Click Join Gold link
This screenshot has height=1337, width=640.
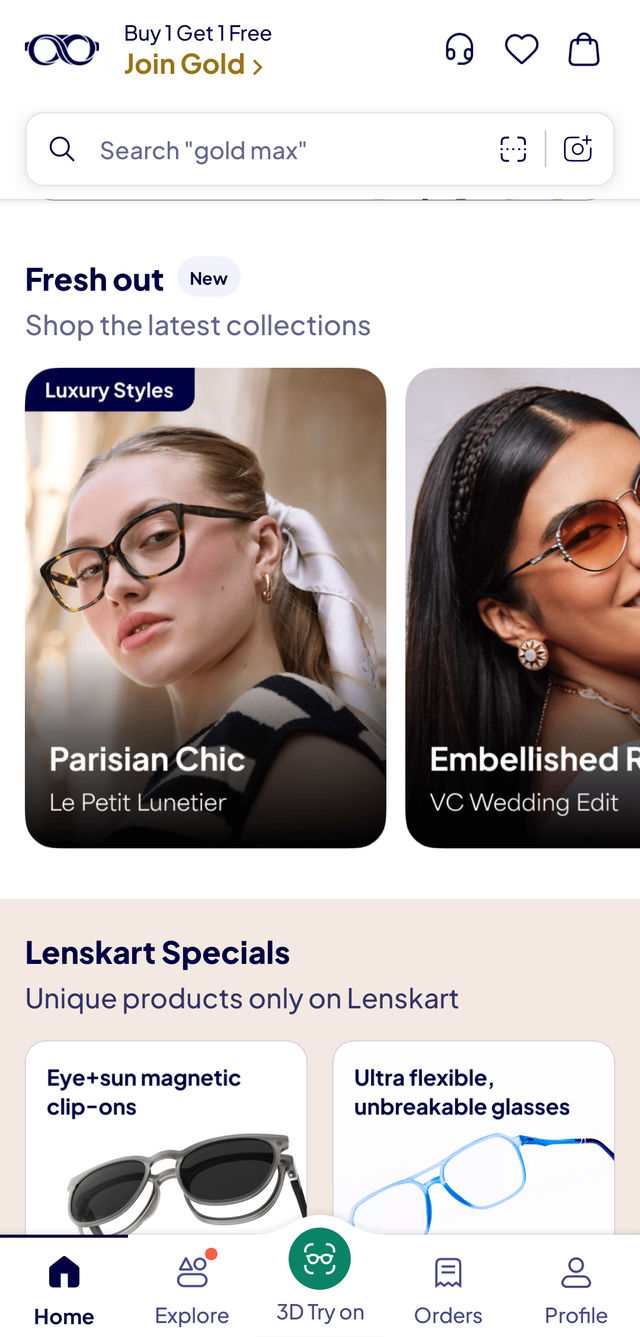184,65
